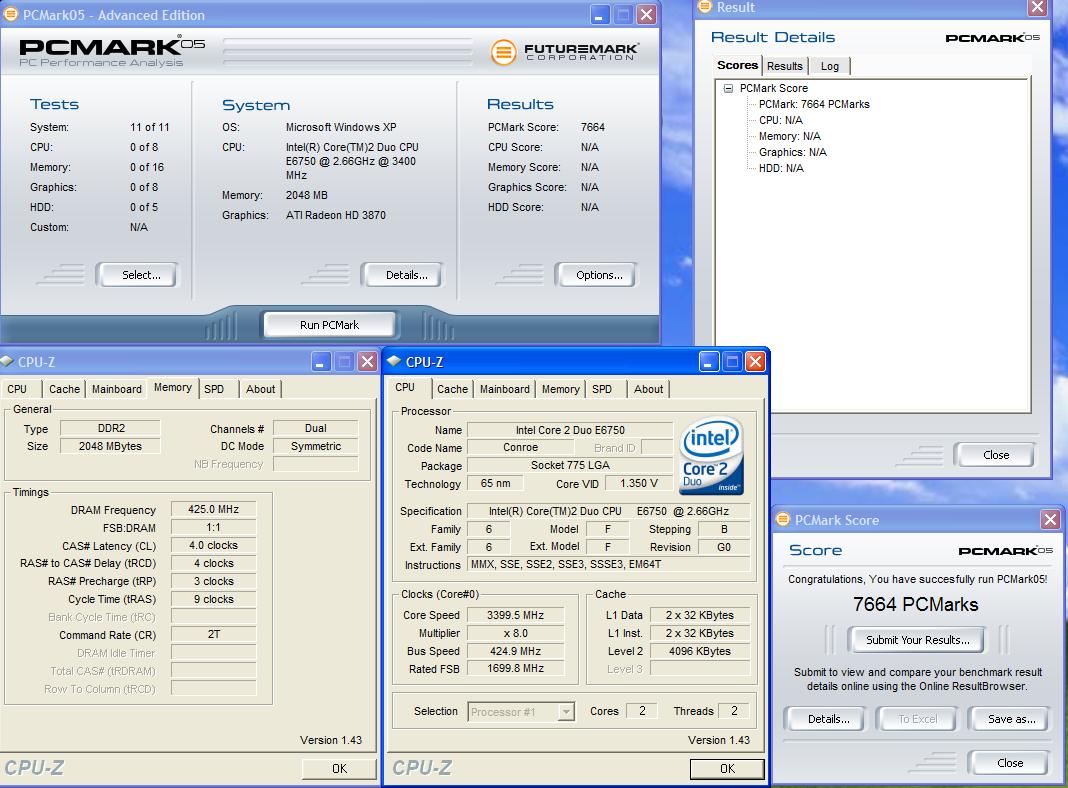This screenshot has height=788, width=1068.
Task: Select the PCMark: 7664 PCMarks tree entry
Action: coord(814,104)
